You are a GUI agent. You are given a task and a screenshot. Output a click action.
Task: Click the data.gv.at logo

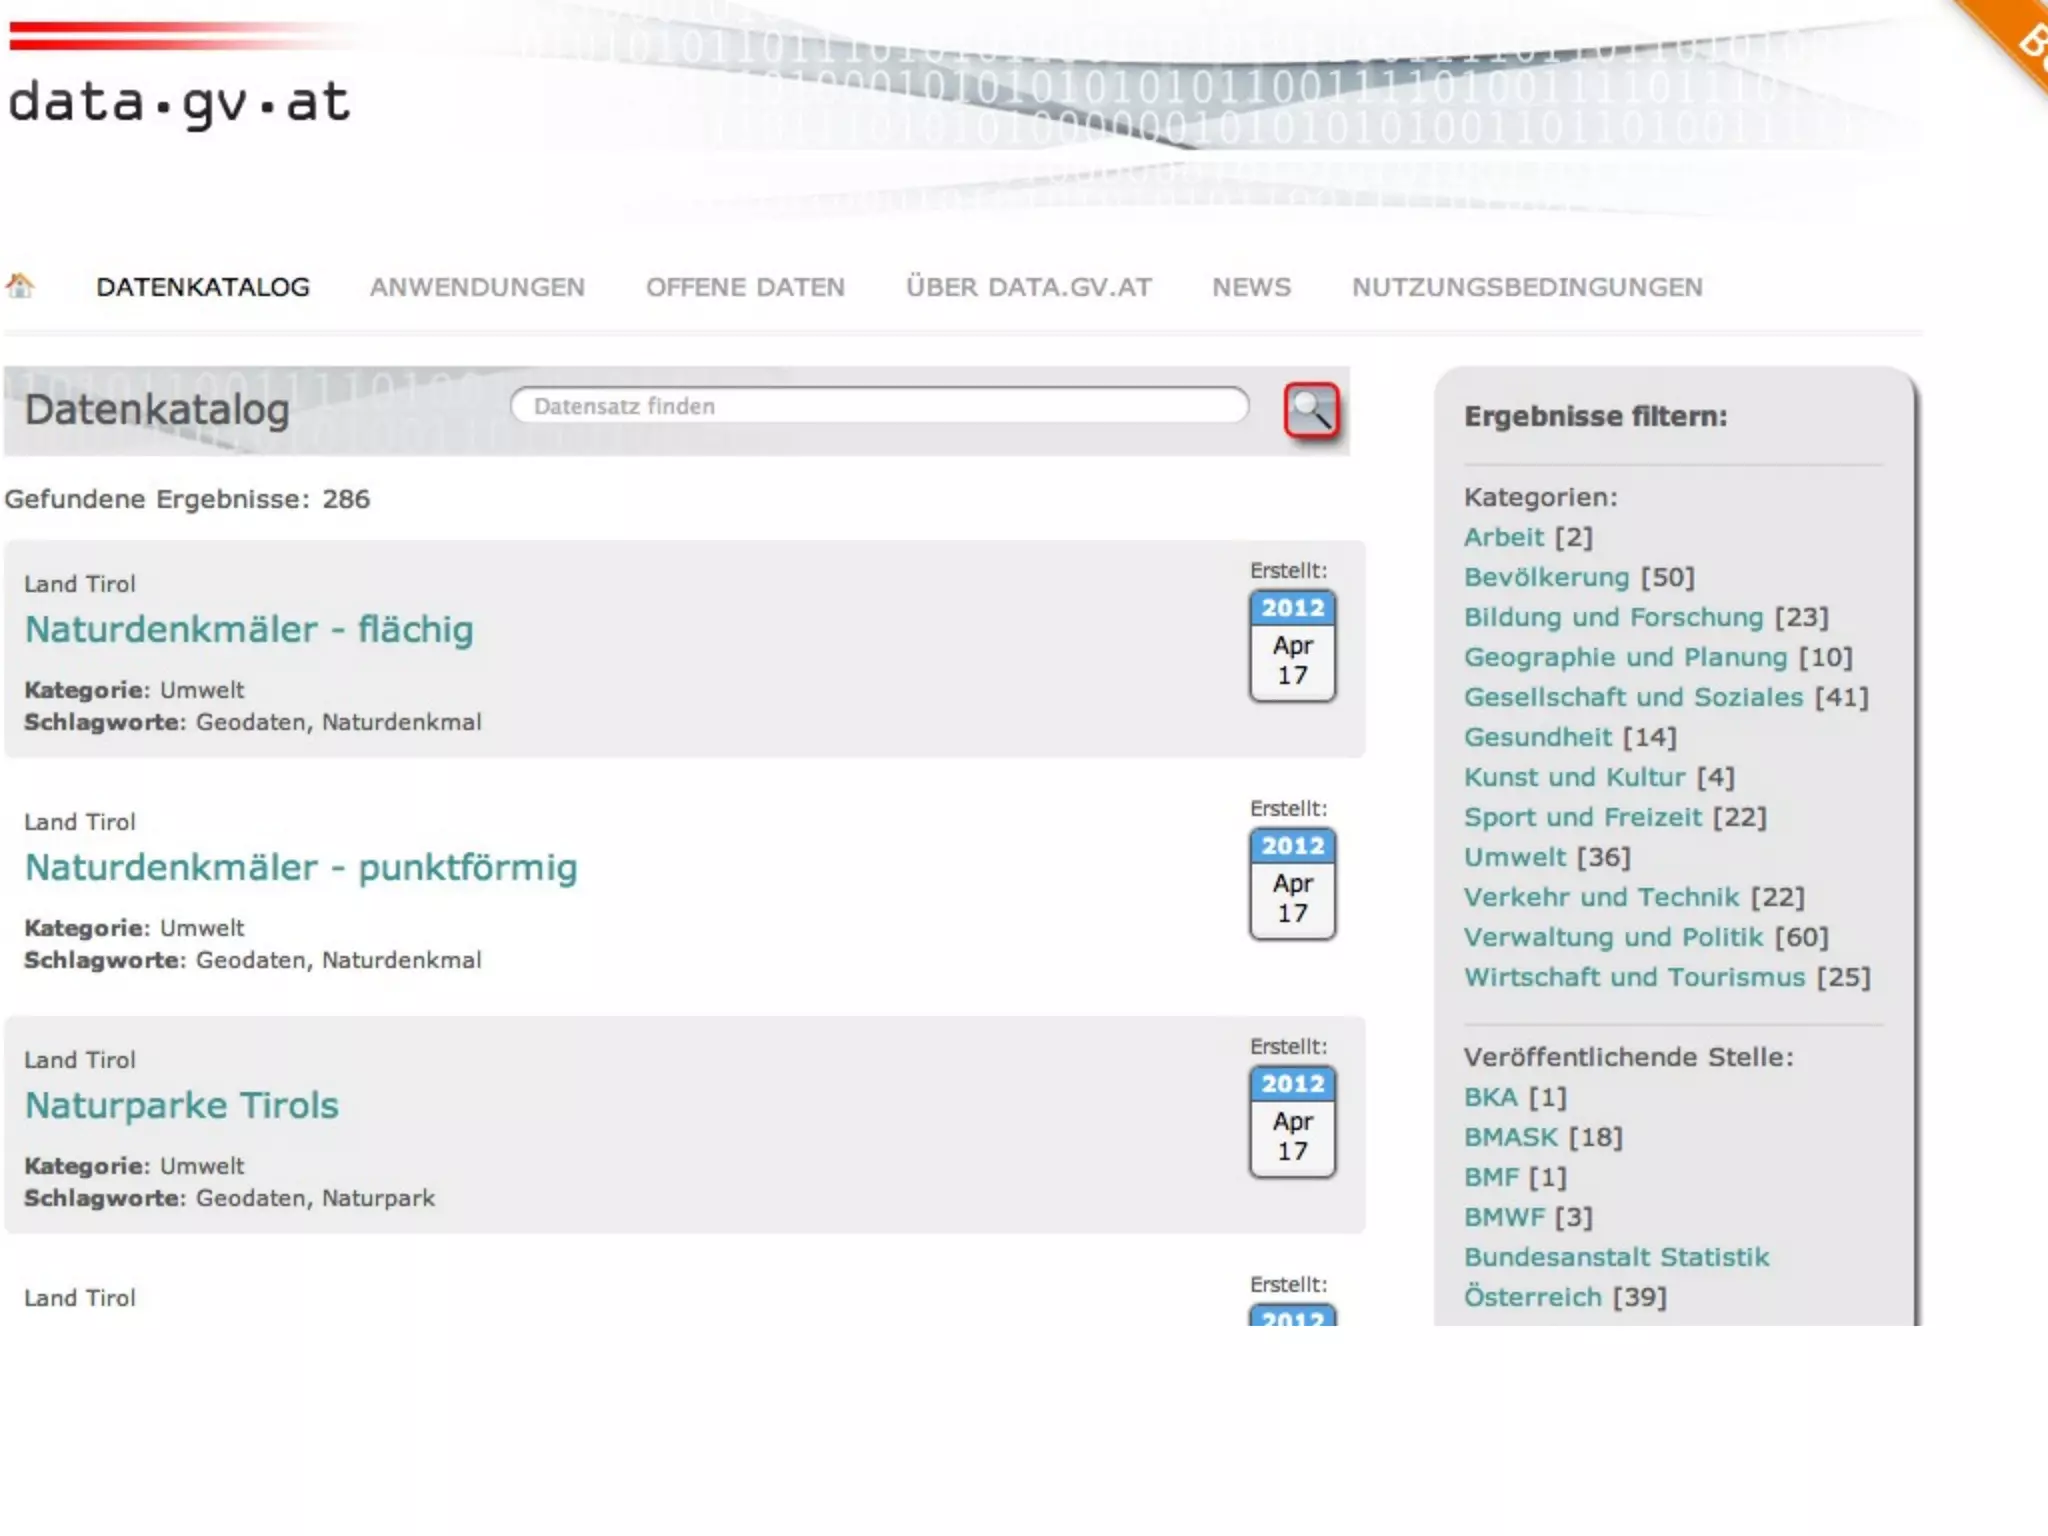pos(180,102)
